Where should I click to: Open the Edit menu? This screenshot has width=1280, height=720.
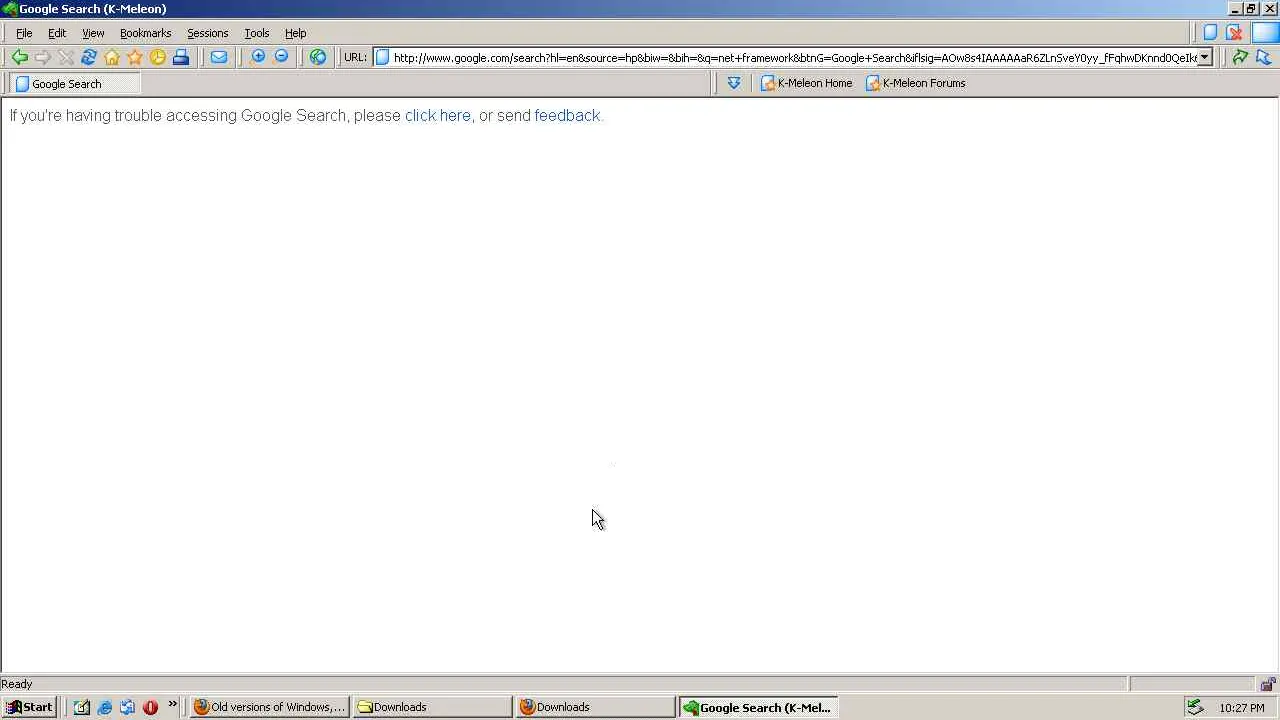coord(57,33)
